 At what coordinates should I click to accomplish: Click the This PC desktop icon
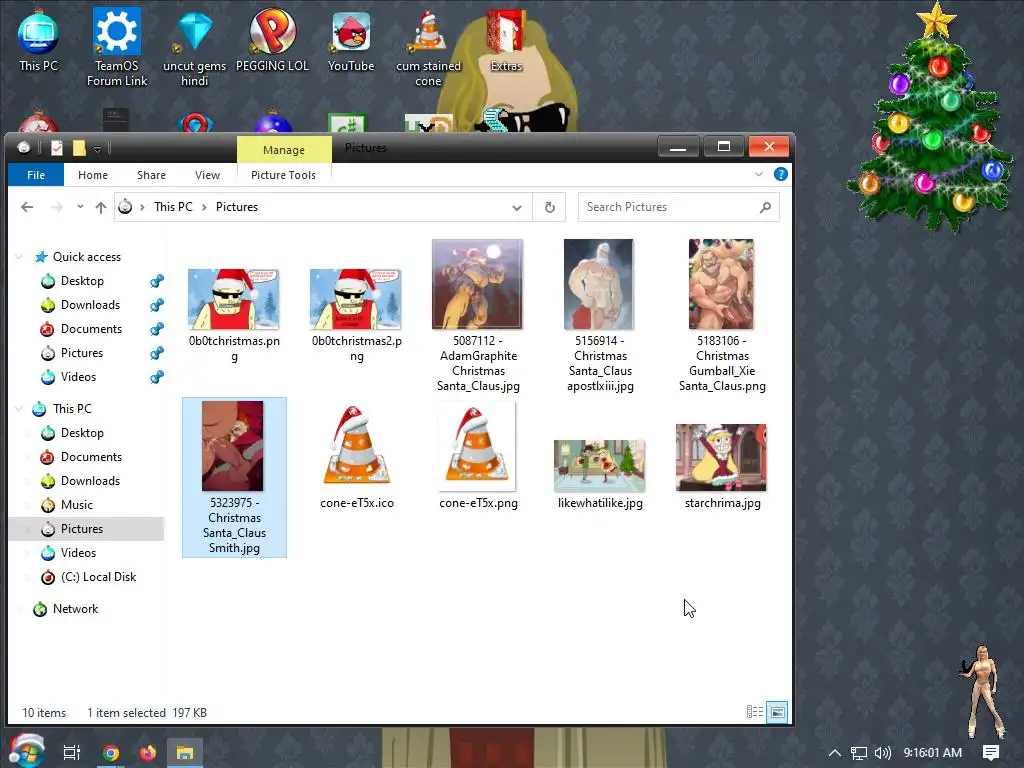(39, 40)
